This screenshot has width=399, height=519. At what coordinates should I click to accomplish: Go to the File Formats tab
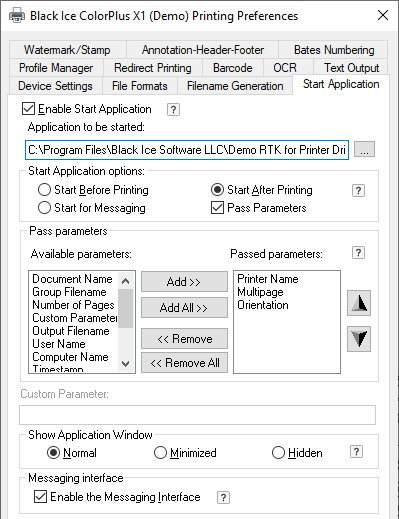[x=140, y=86]
